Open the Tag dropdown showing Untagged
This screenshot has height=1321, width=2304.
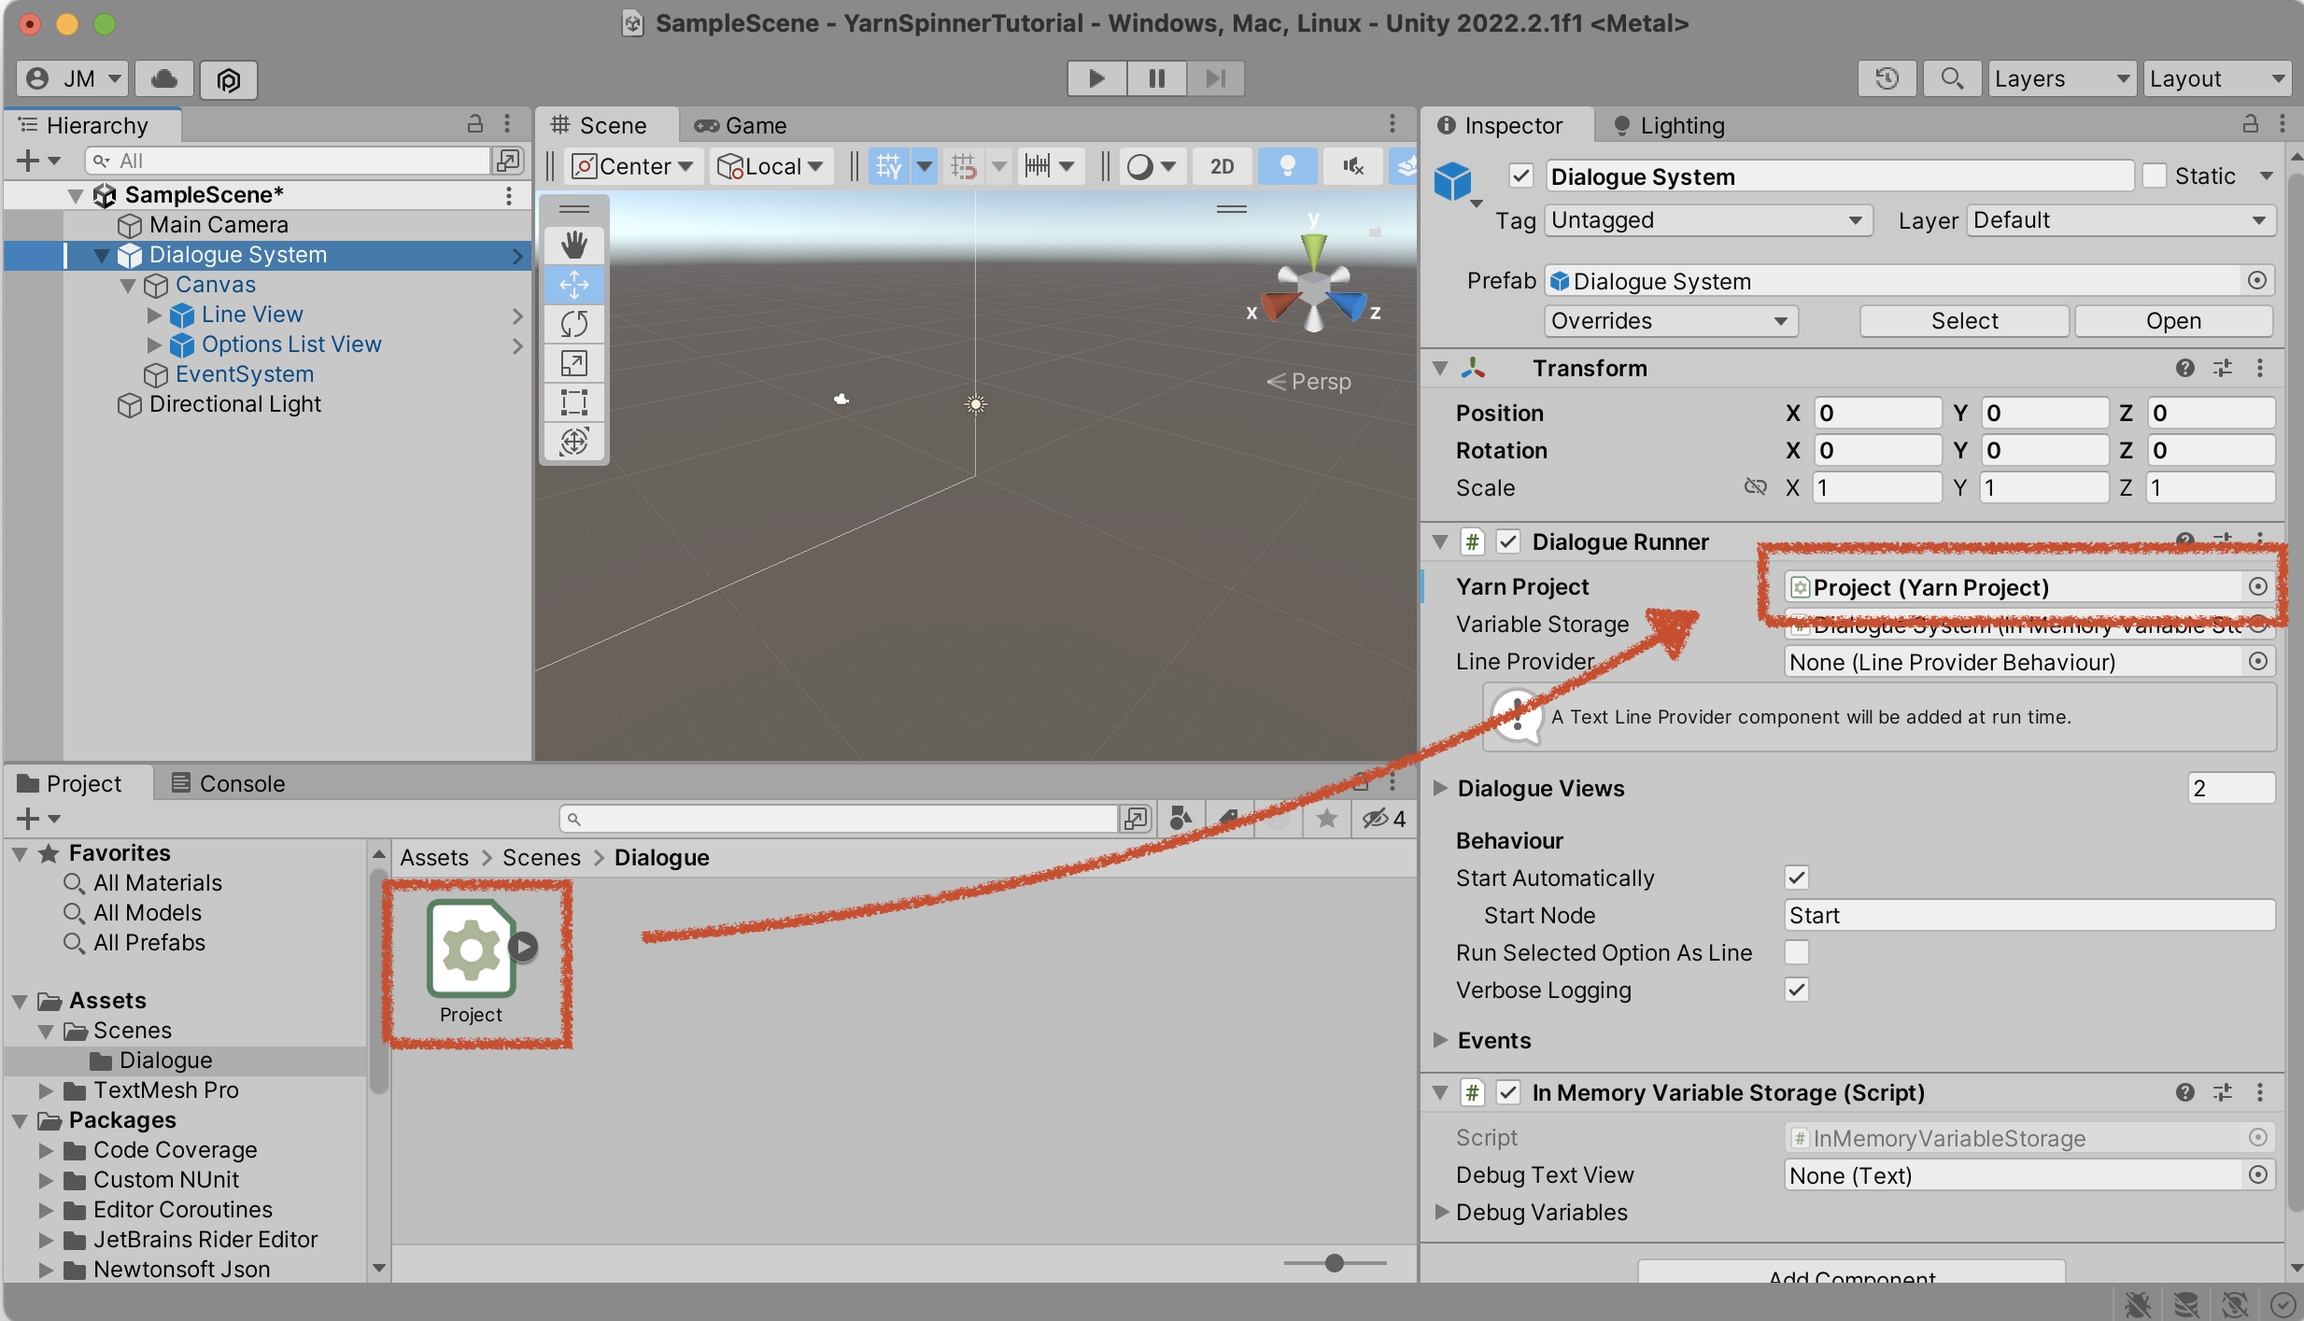click(1706, 220)
